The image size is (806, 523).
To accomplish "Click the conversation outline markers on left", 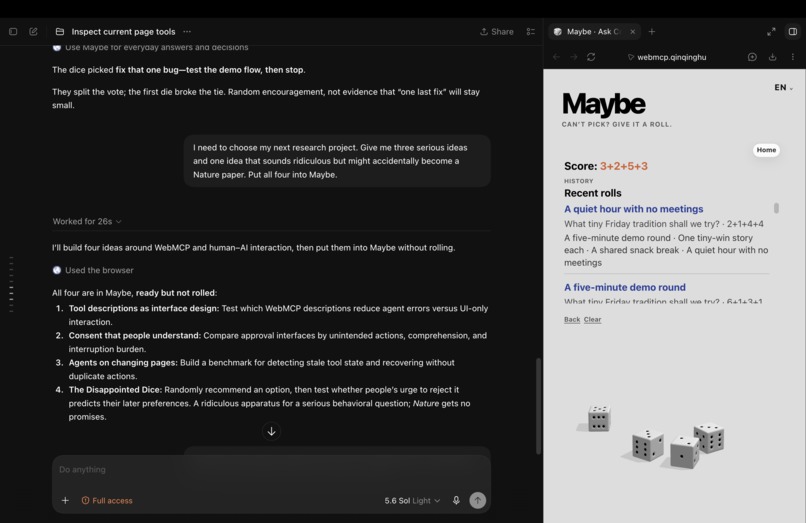I will pyautogui.click(x=11, y=284).
